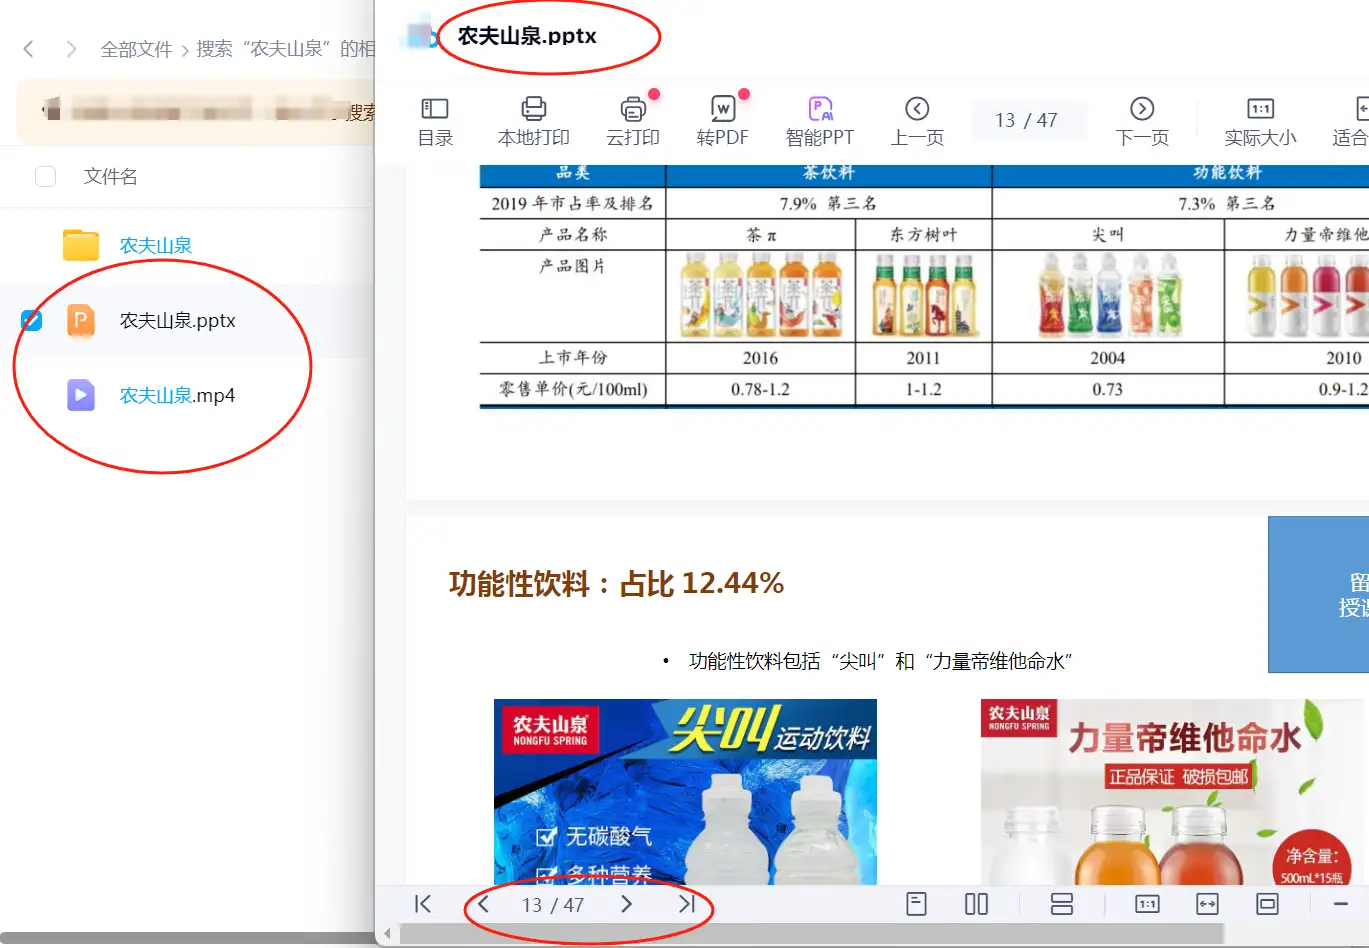Image resolution: width=1369 pixels, height=948 pixels.
Task: Jump to last page in bottom bar
Action: [686, 904]
